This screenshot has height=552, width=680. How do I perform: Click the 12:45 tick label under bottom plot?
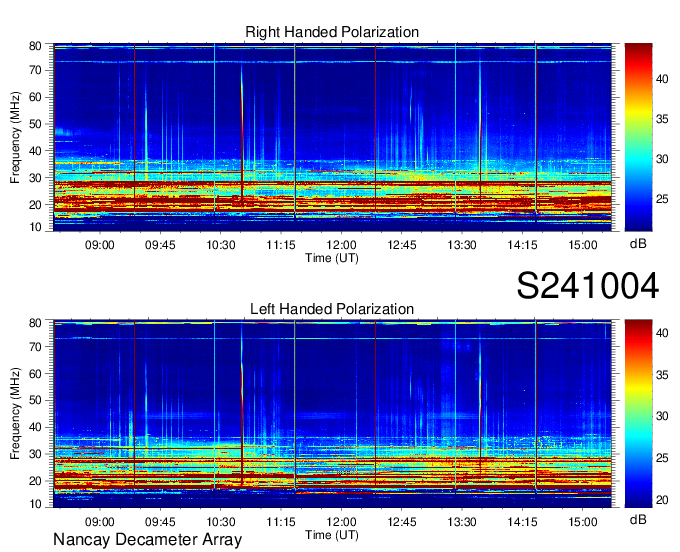click(402, 522)
